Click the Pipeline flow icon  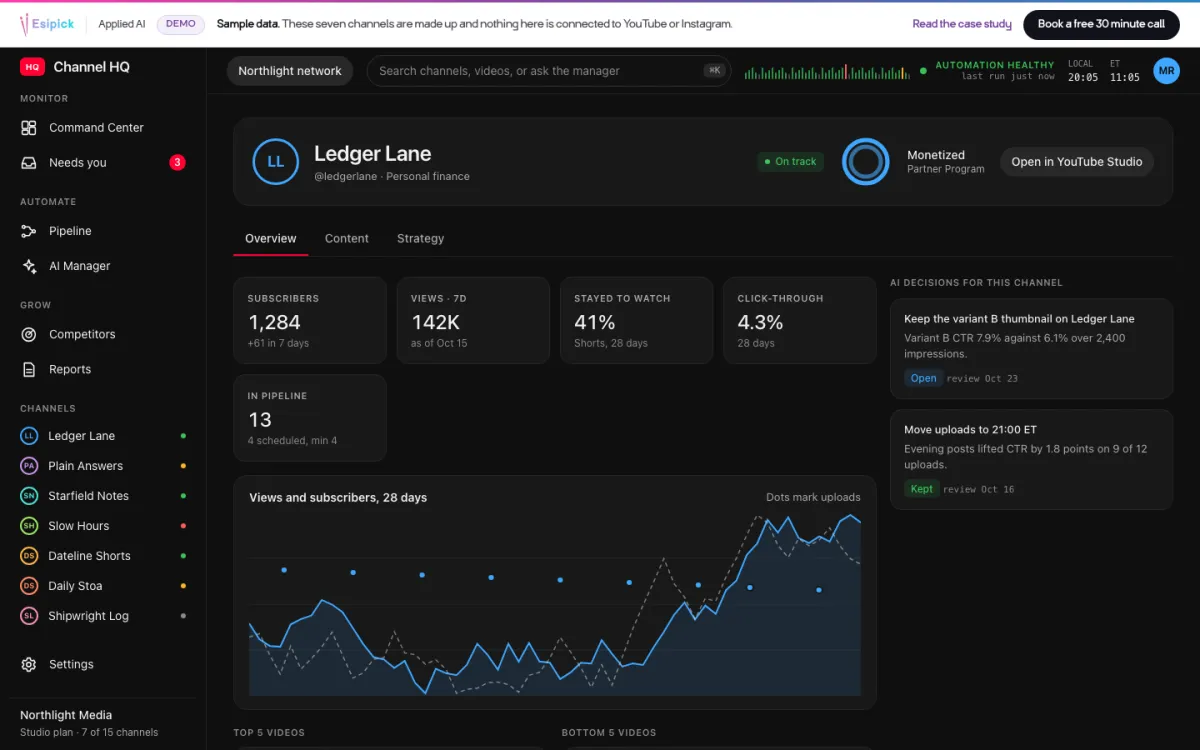coord(29,231)
